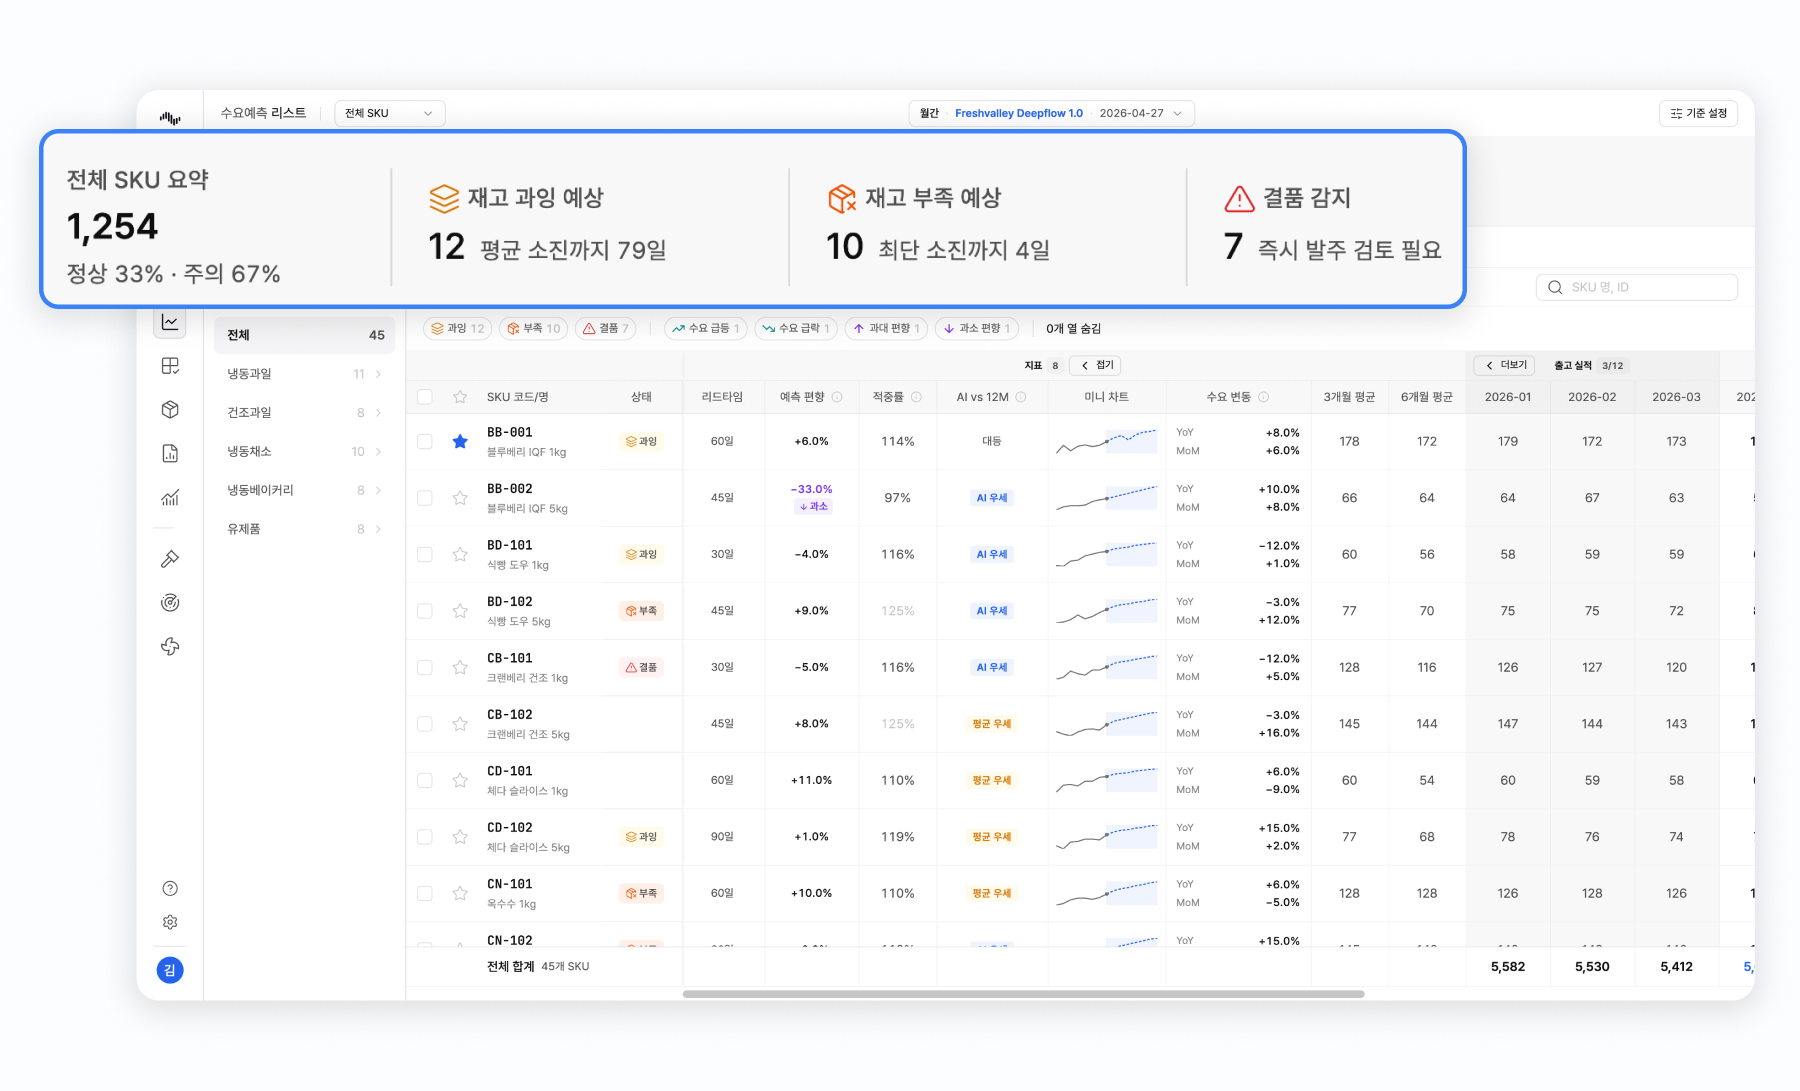Open the target radar sidebar icon
1800x1091 pixels.
tap(170, 602)
